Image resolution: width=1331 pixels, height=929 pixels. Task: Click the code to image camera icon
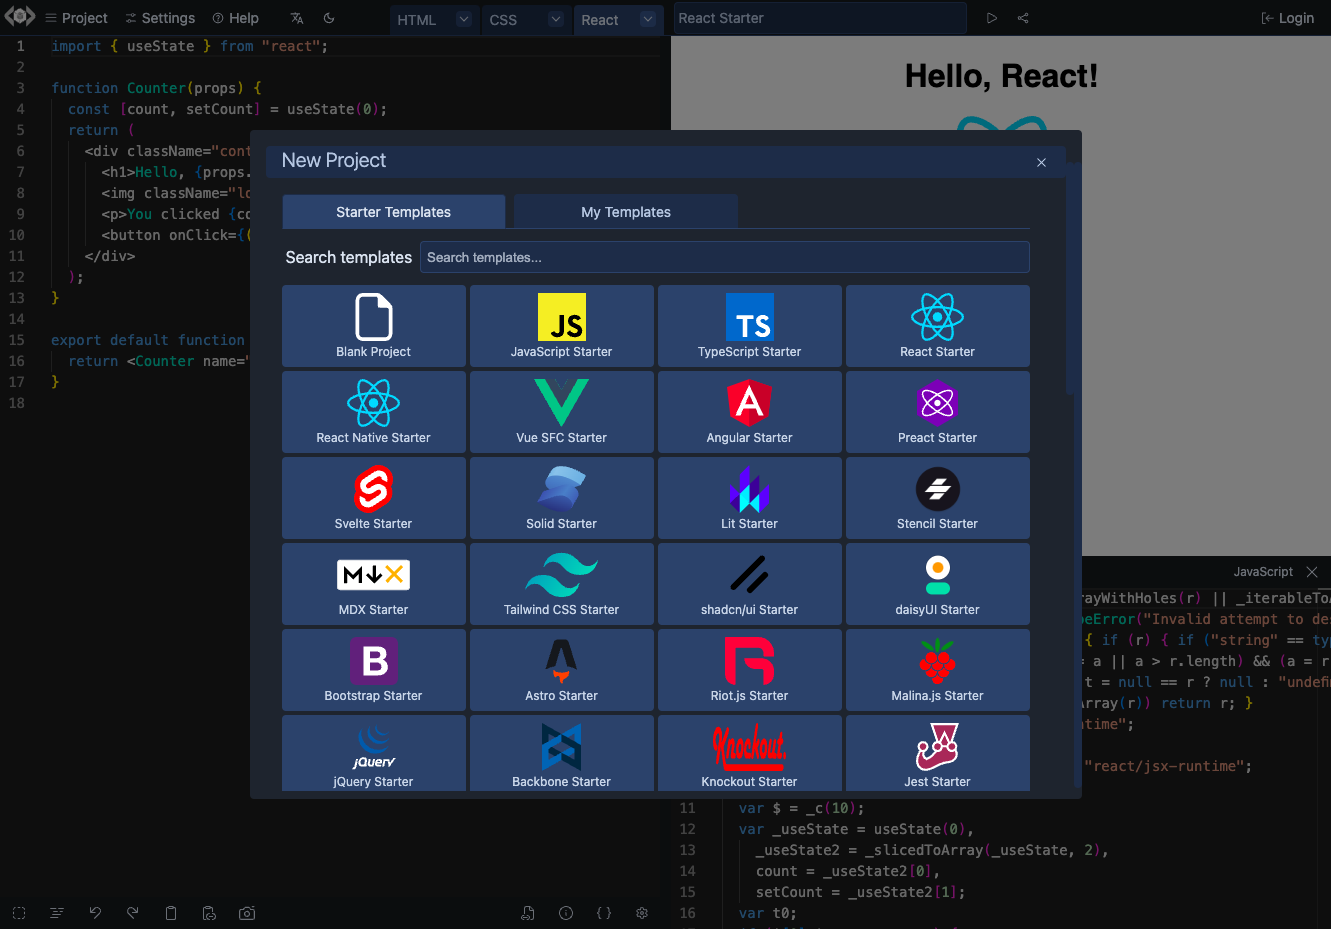click(247, 913)
